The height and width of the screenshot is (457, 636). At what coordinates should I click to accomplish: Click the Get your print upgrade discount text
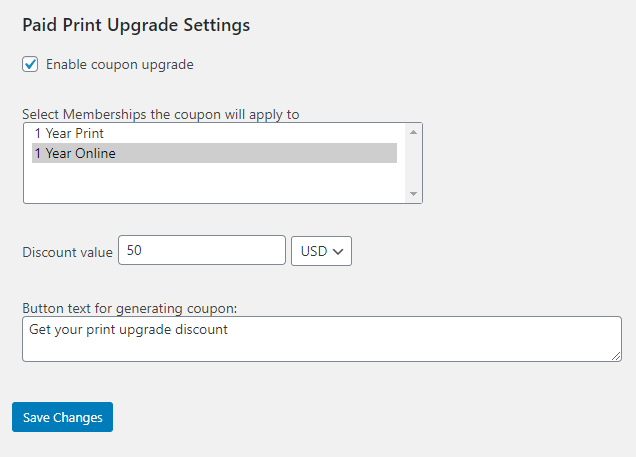coord(128,329)
